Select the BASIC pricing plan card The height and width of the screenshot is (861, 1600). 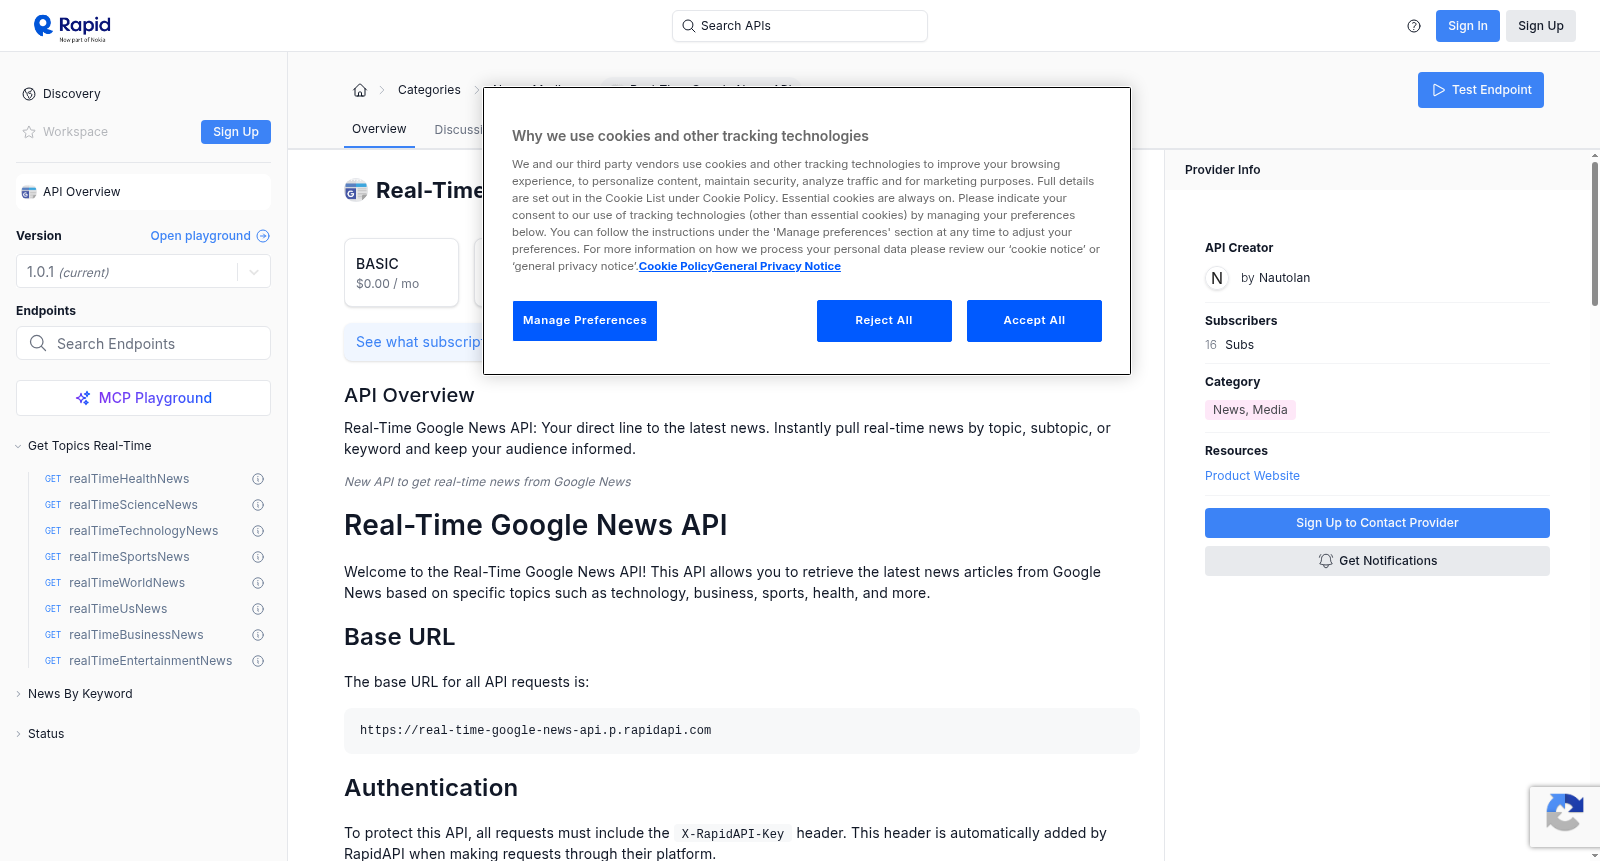(x=401, y=272)
